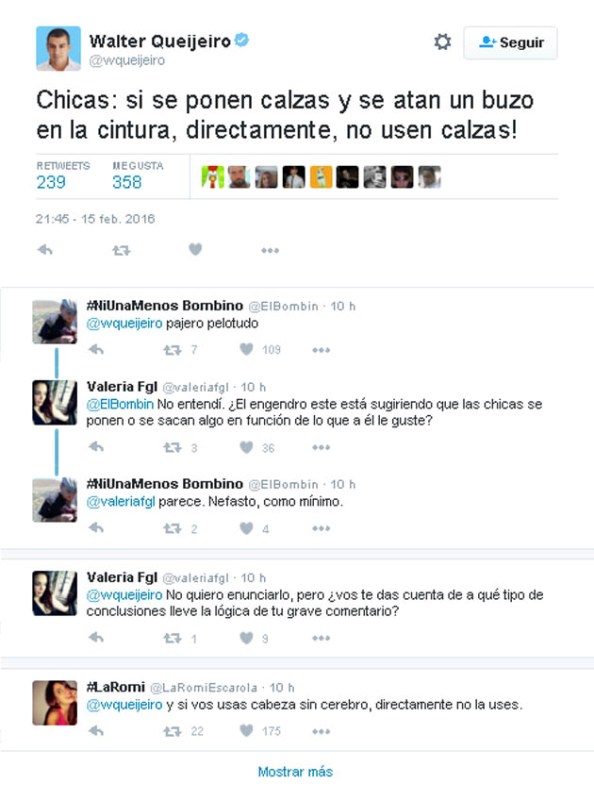Like the main tweet with the heart icon
This screenshot has height=800, width=594.
(x=195, y=249)
